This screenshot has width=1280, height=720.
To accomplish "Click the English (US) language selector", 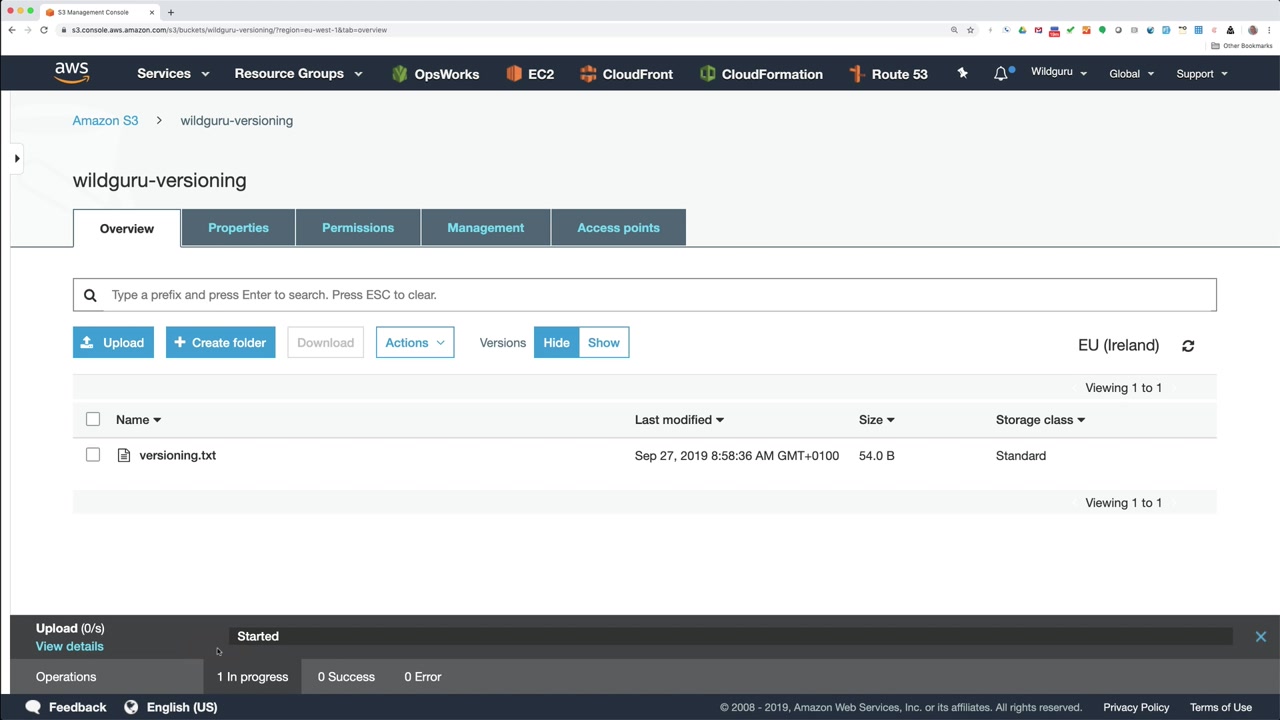I will (x=182, y=707).
